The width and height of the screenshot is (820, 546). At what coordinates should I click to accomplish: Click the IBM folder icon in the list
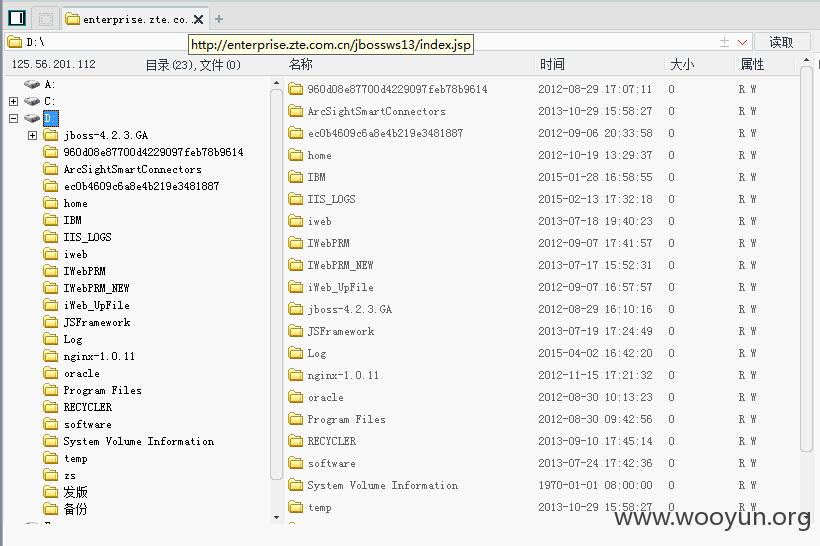pos(295,177)
